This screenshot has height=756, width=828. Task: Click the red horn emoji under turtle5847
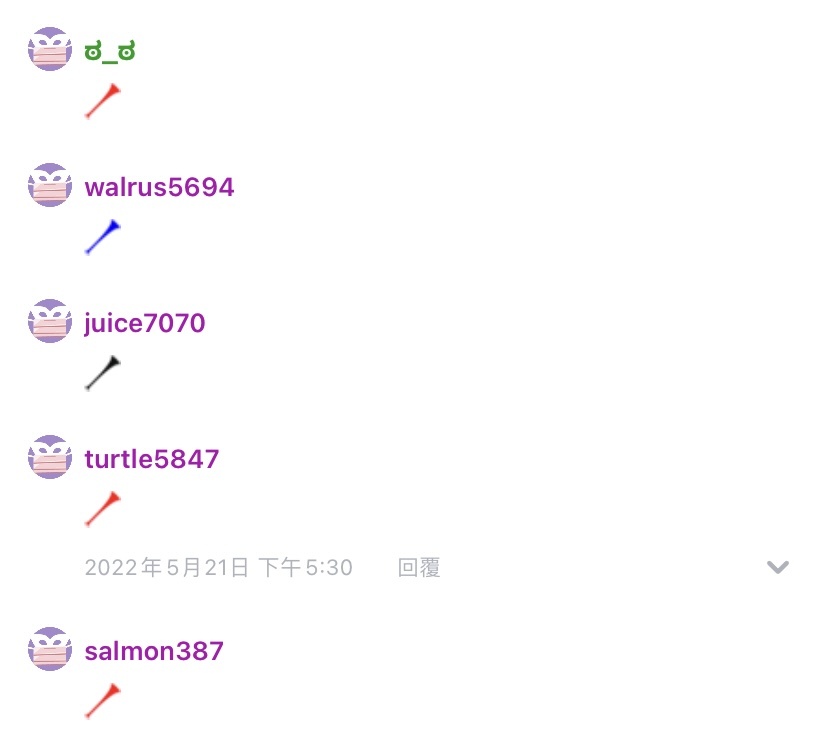(103, 509)
